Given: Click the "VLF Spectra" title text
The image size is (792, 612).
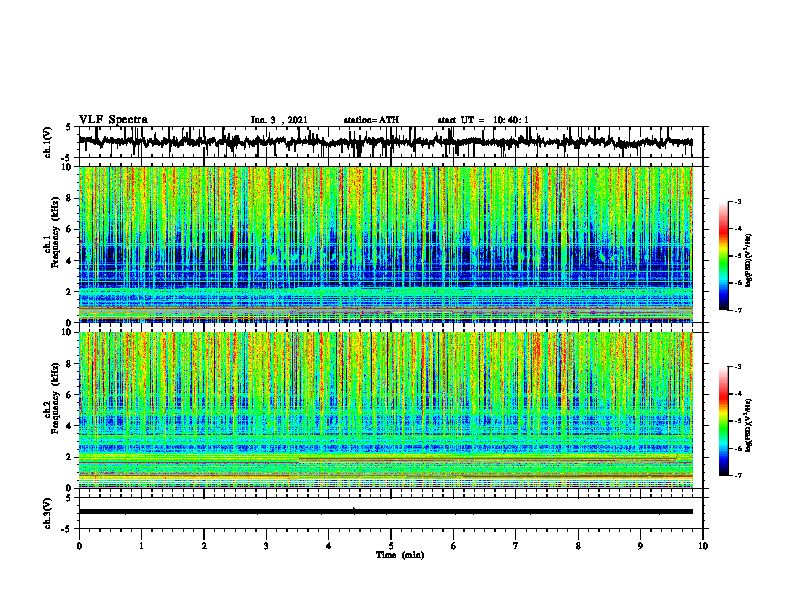Looking at the screenshot, I should tap(113, 120).
